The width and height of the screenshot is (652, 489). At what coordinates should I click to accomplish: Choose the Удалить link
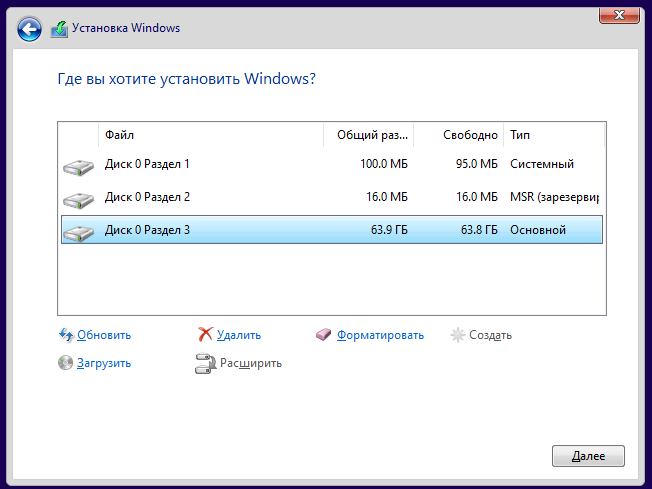[239, 335]
